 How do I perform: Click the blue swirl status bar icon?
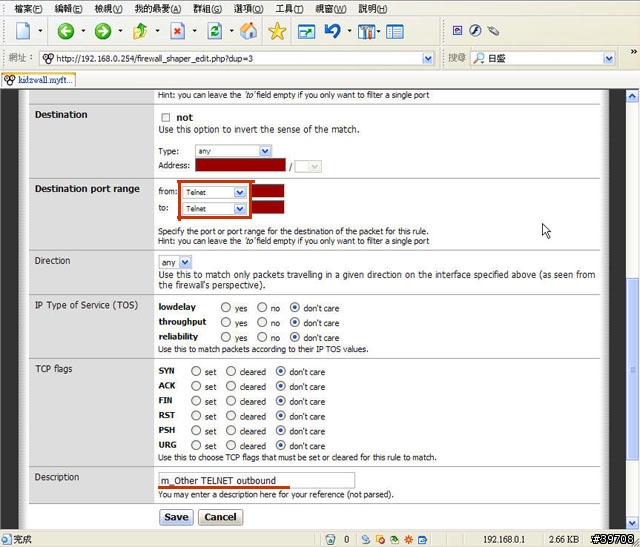coord(365,539)
